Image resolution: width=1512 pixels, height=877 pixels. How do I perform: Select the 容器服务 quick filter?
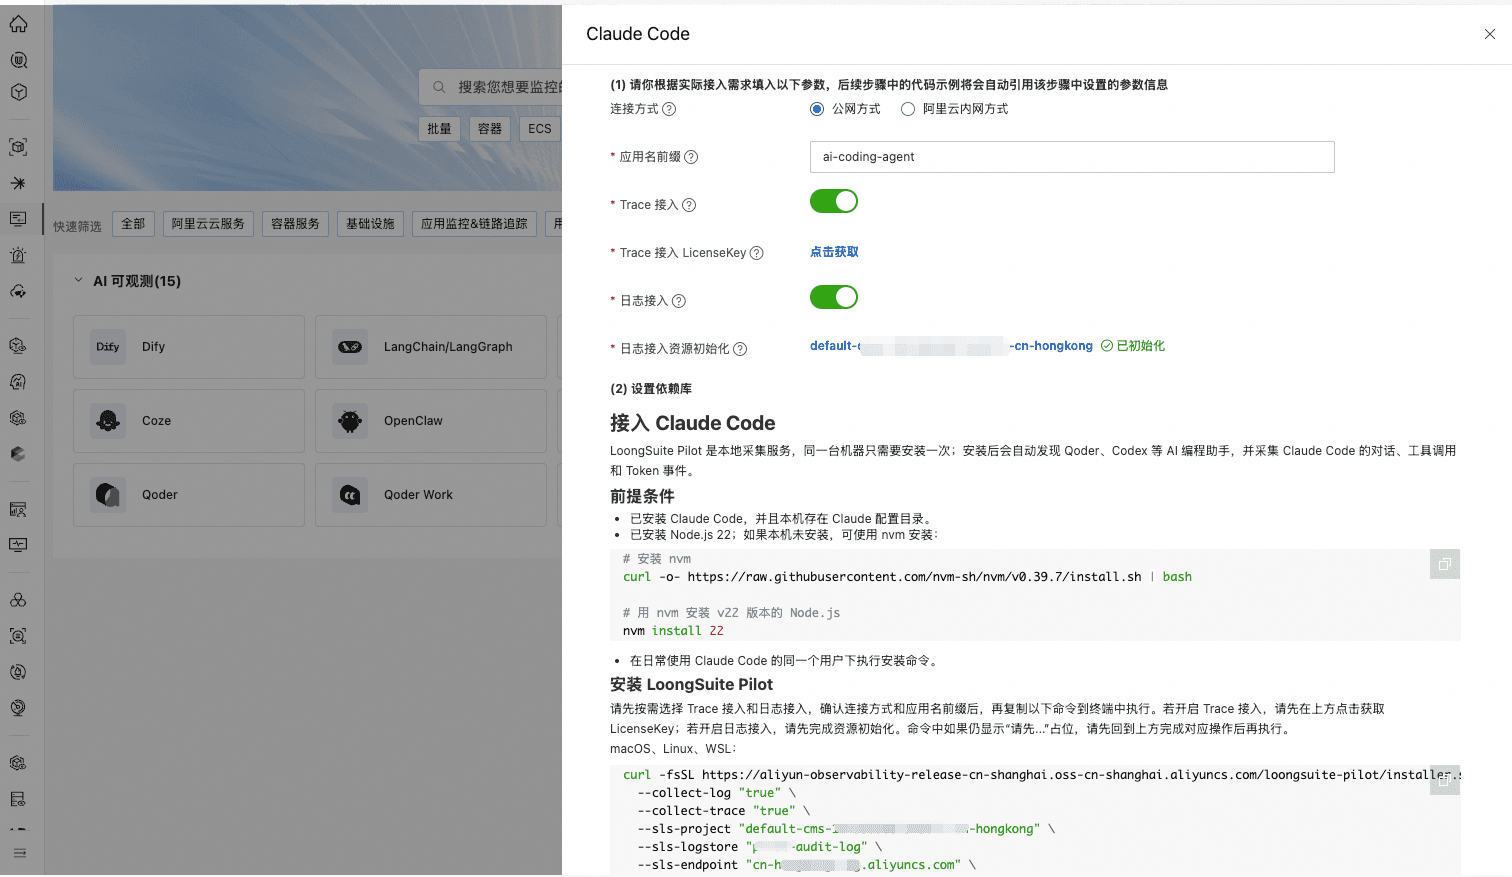tap(295, 224)
